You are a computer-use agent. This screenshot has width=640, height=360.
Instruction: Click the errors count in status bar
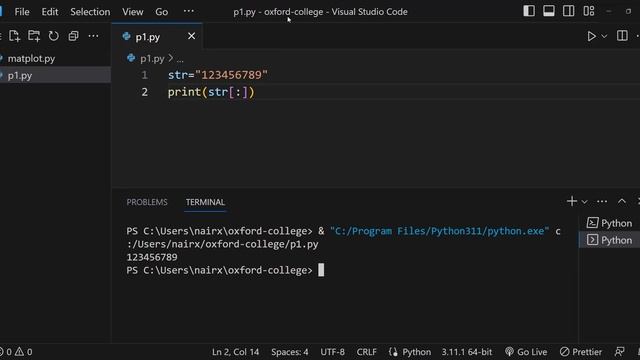6,352
